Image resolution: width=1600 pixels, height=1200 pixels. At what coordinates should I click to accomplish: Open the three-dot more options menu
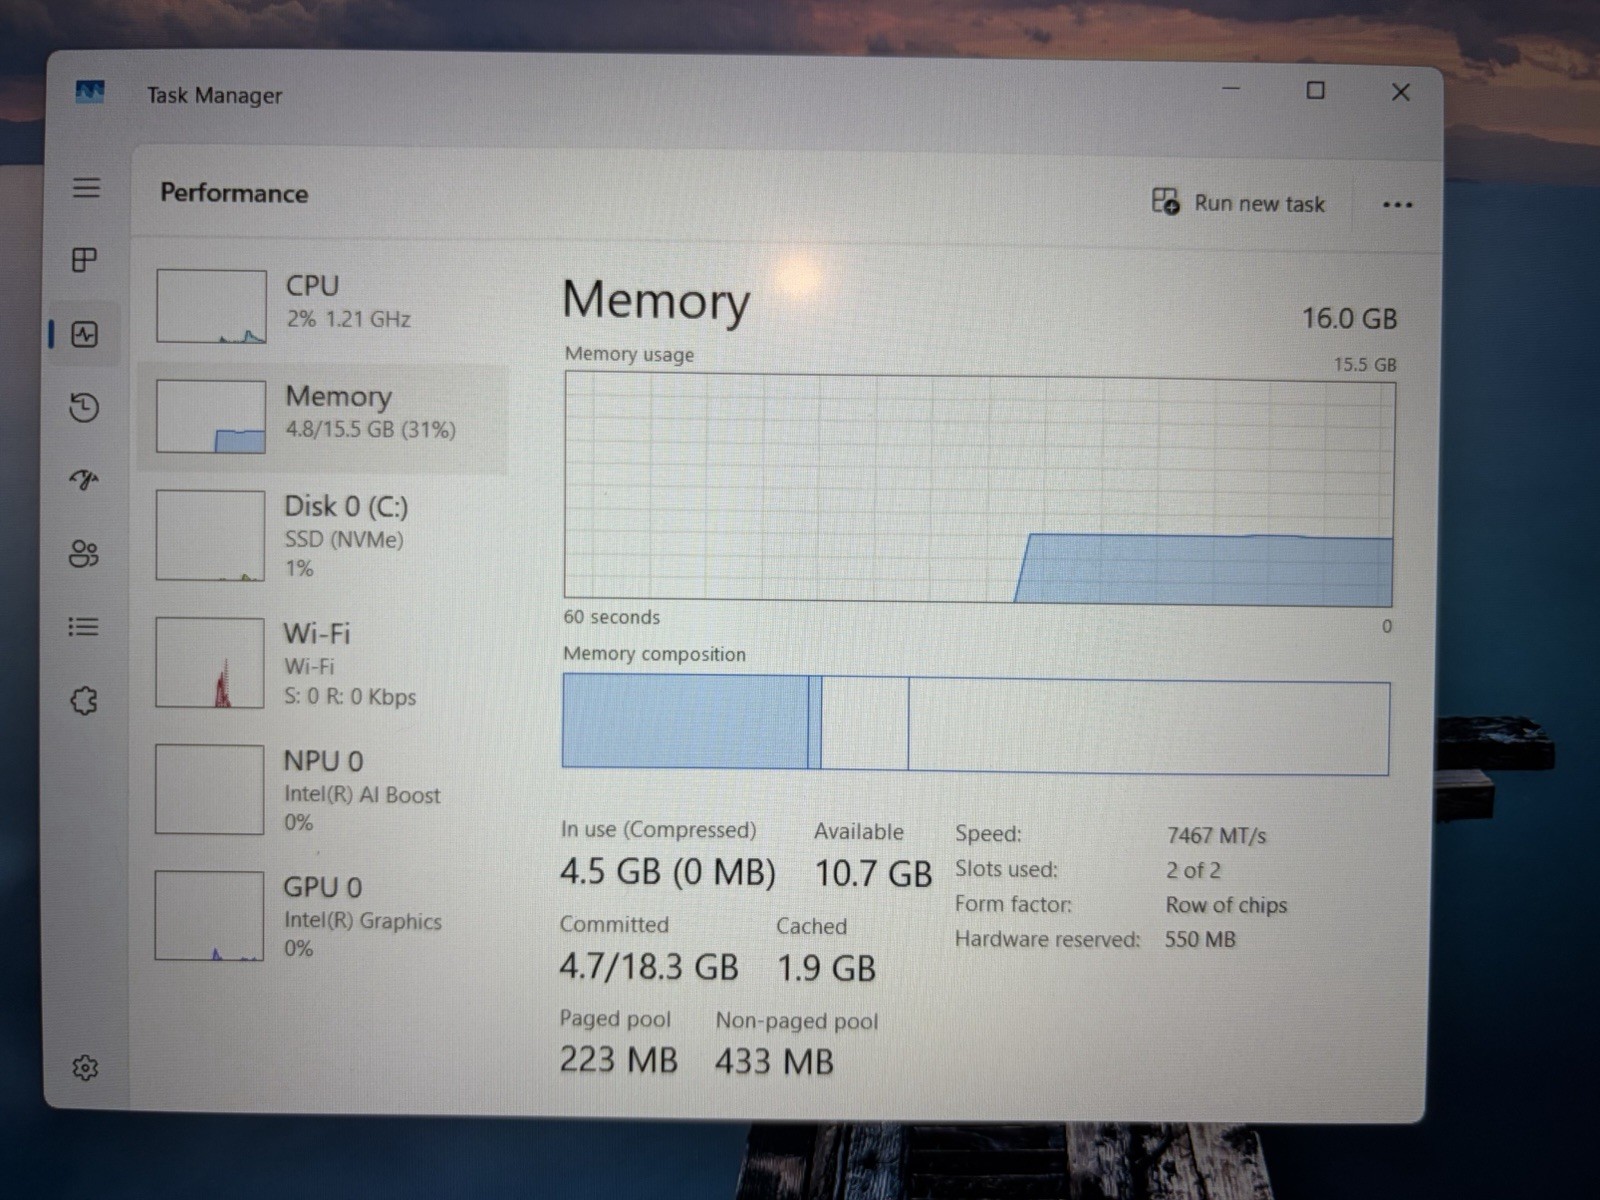(1397, 205)
